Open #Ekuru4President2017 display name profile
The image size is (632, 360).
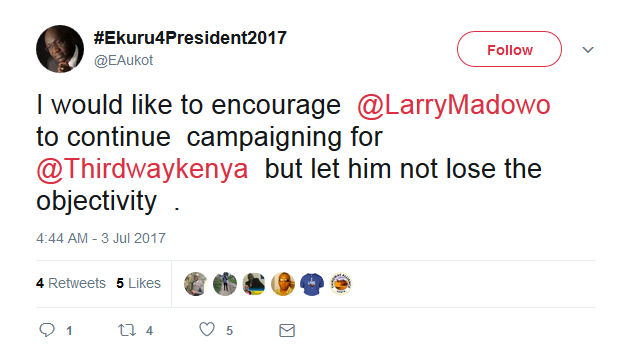(190, 38)
